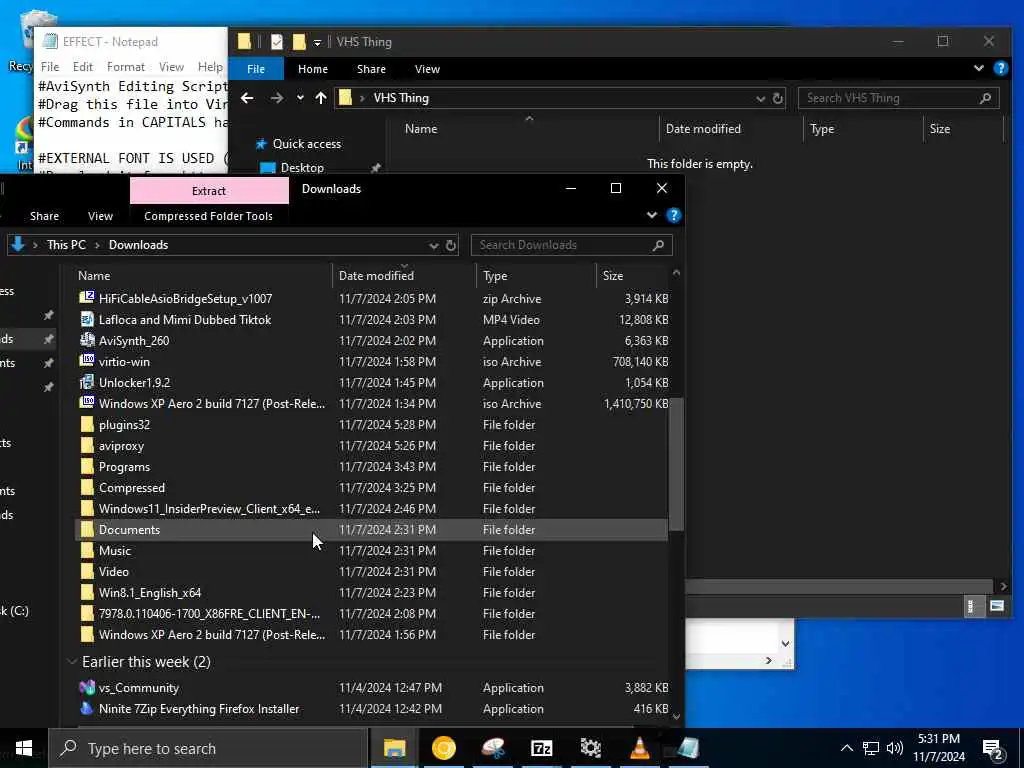Collapse the Earlier this week group

[72, 662]
